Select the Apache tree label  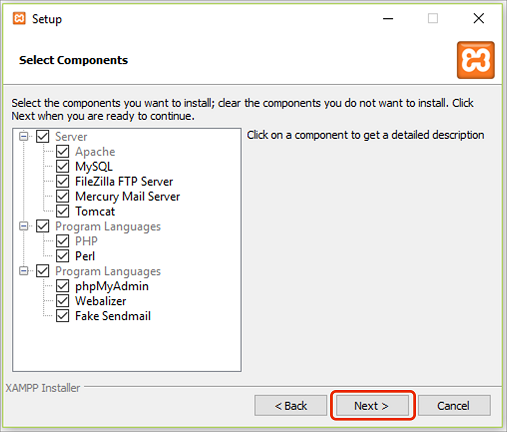[95, 152]
